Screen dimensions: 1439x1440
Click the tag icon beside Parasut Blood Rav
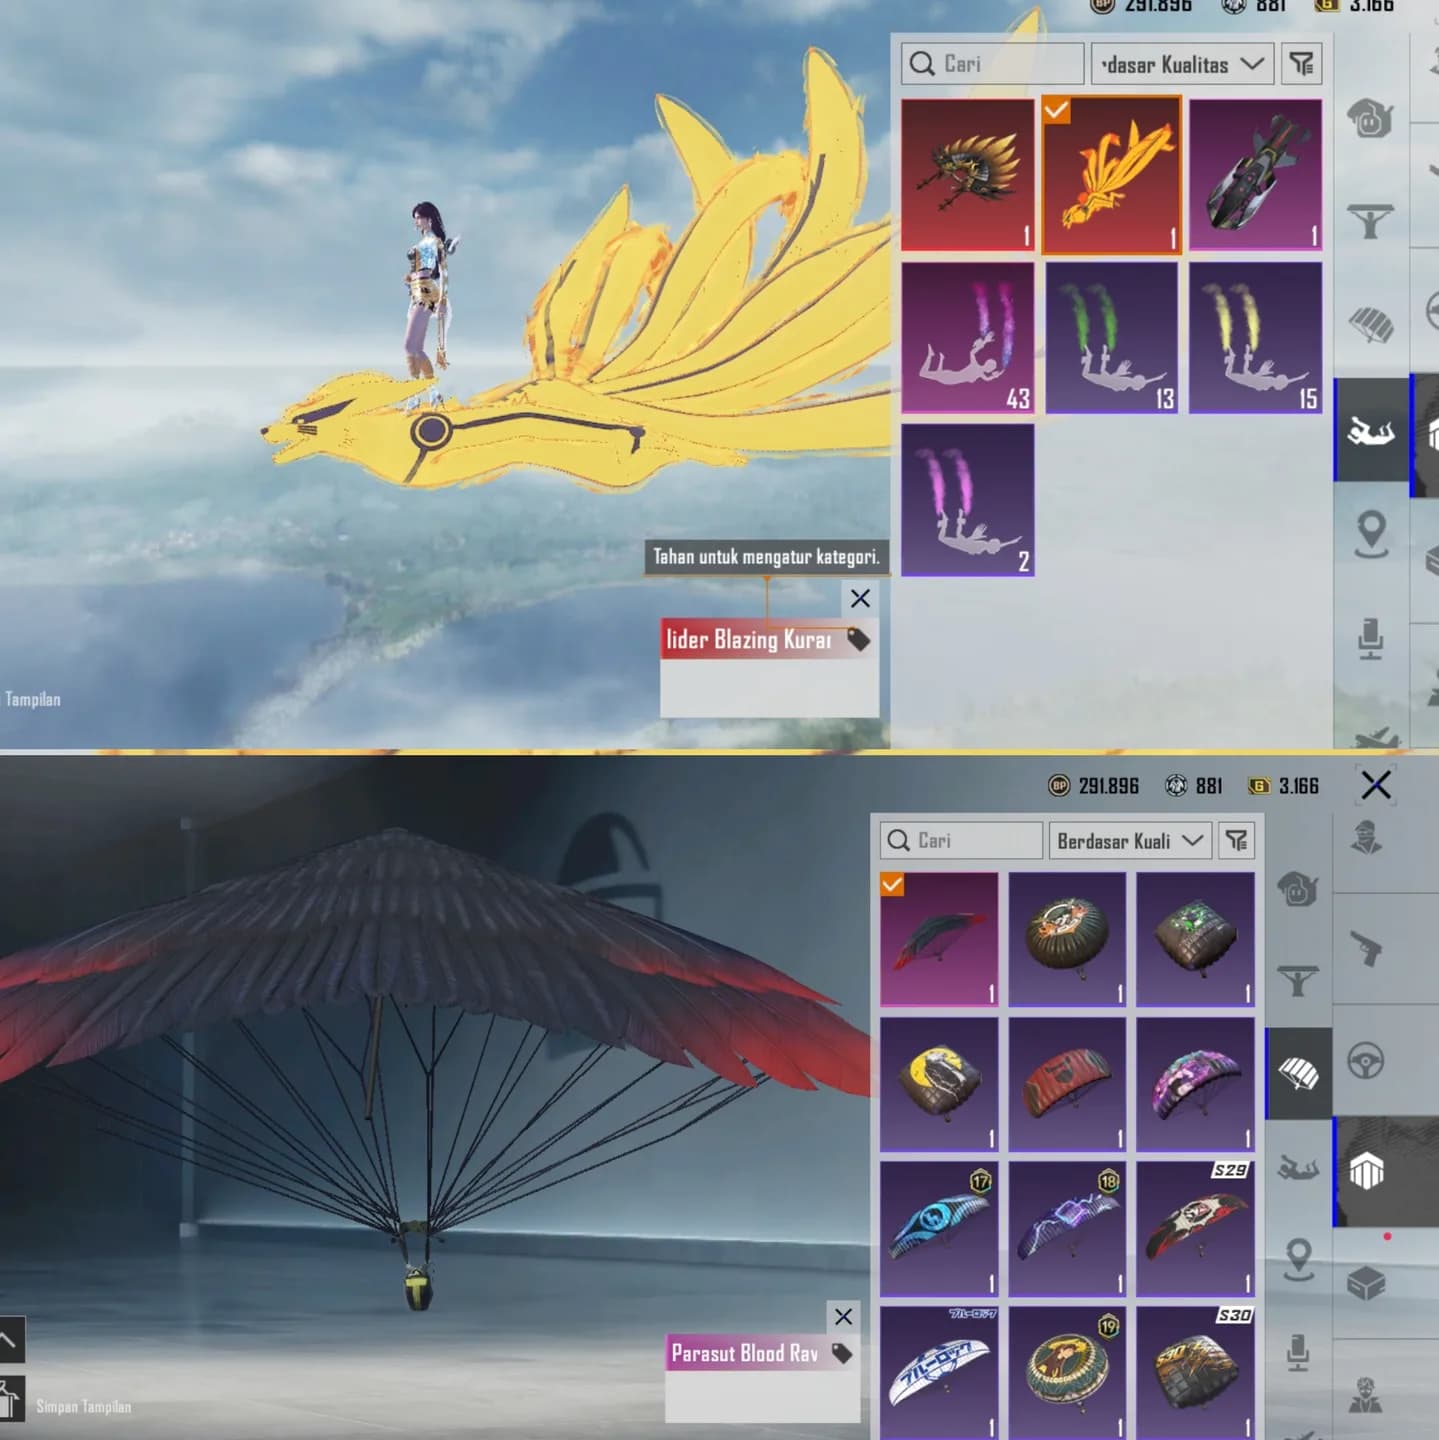coord(842,1353)
